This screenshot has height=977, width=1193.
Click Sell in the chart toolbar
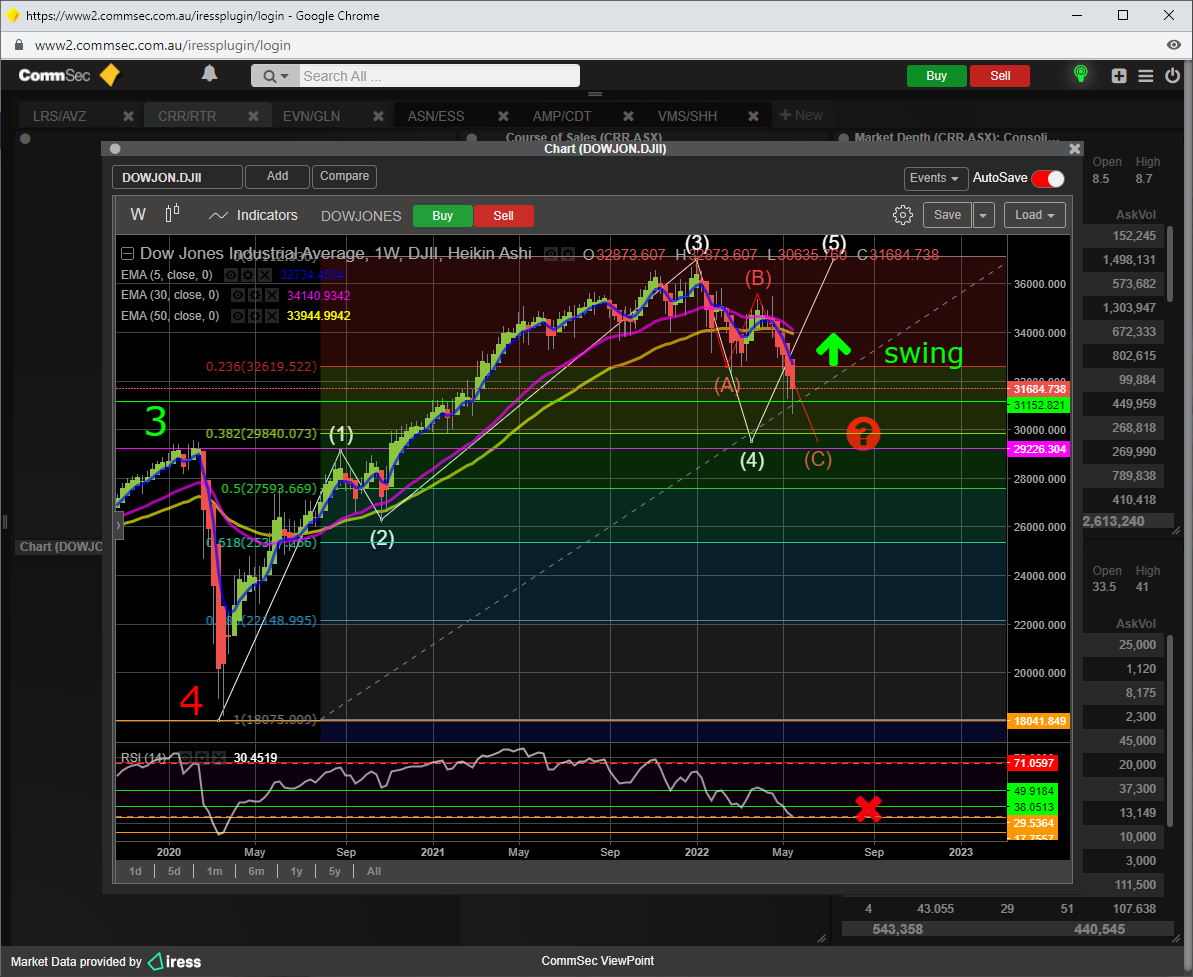tap(503, 216)
